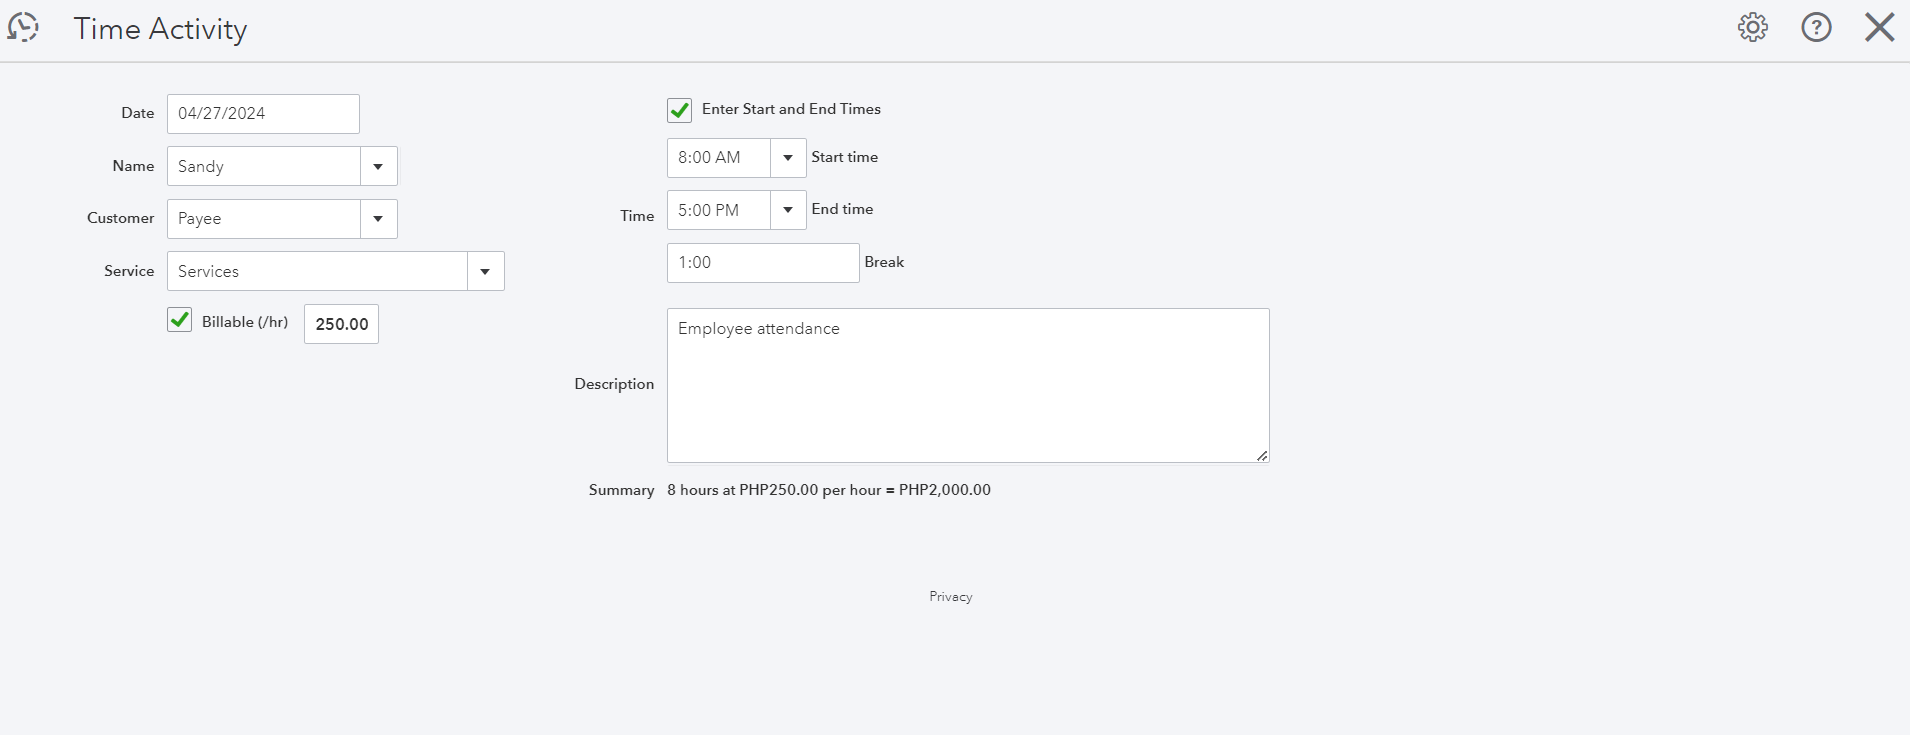Screen dimensions: 1910x735
Task: Click the Date input field
Action: [263, 114]
